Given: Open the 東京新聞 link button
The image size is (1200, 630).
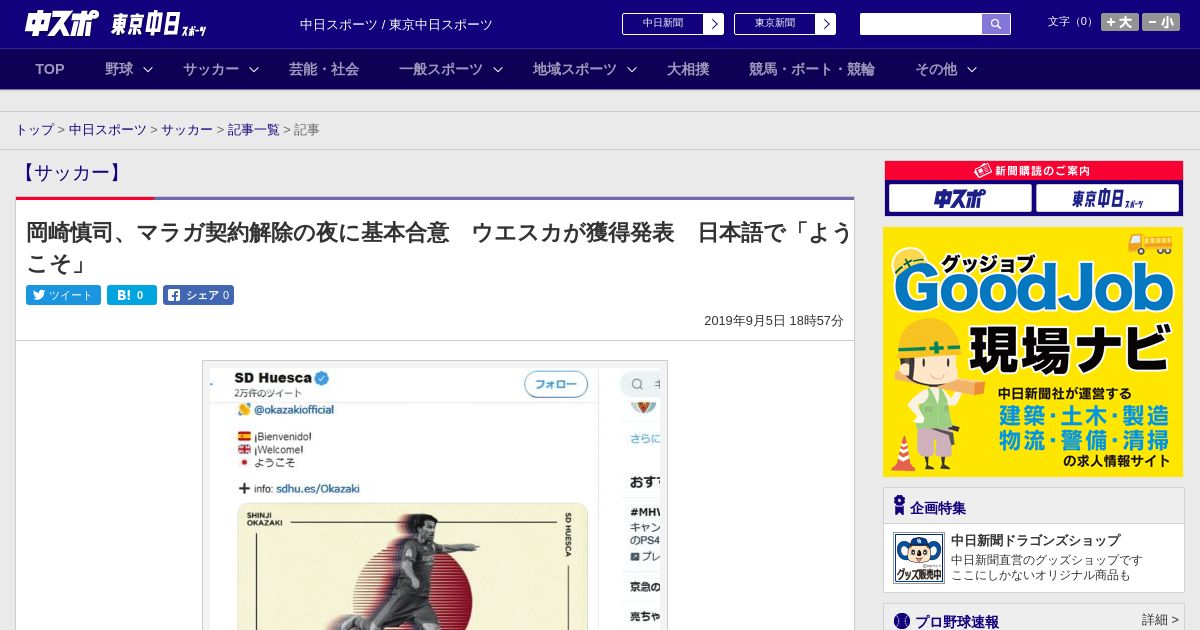Looking at the screenshot, I should click(x=775, y=24).
